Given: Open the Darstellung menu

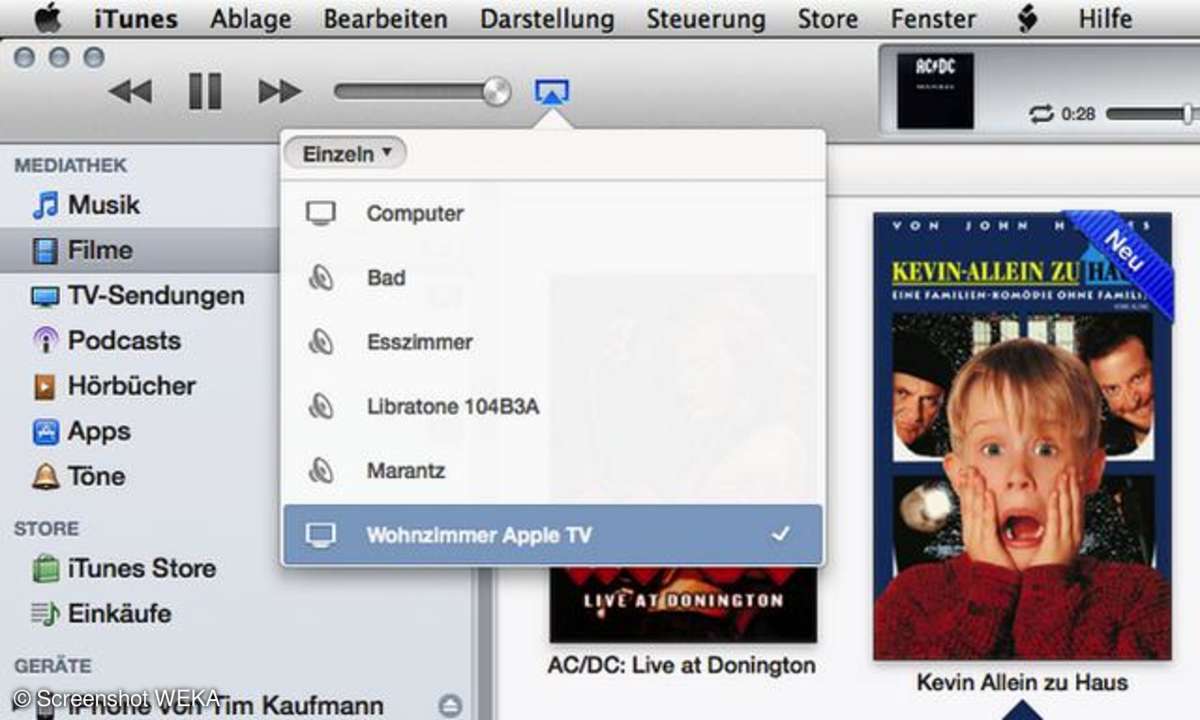Looking at the screenshot, I should 547,18.
